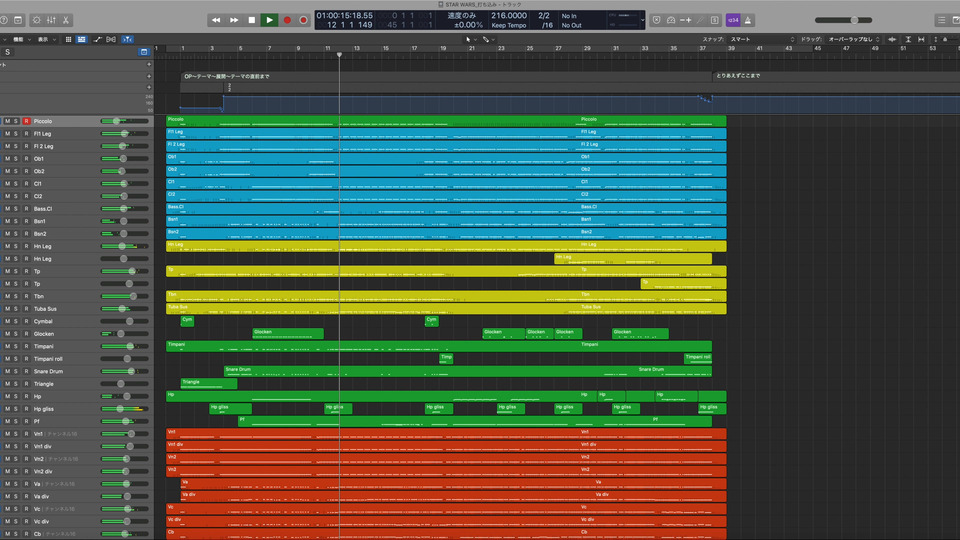The height and width of the screenshot is (540, 960).
Task: Solo the Ob1 track
Action: pyautogui.click(x=17, y=158)
